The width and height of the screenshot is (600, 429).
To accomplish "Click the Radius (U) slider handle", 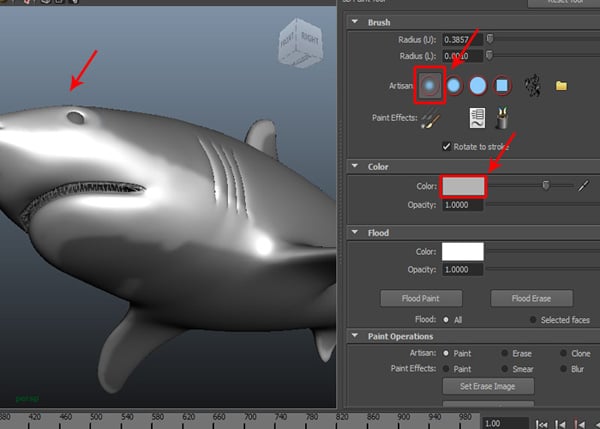I will coord(490,39).
